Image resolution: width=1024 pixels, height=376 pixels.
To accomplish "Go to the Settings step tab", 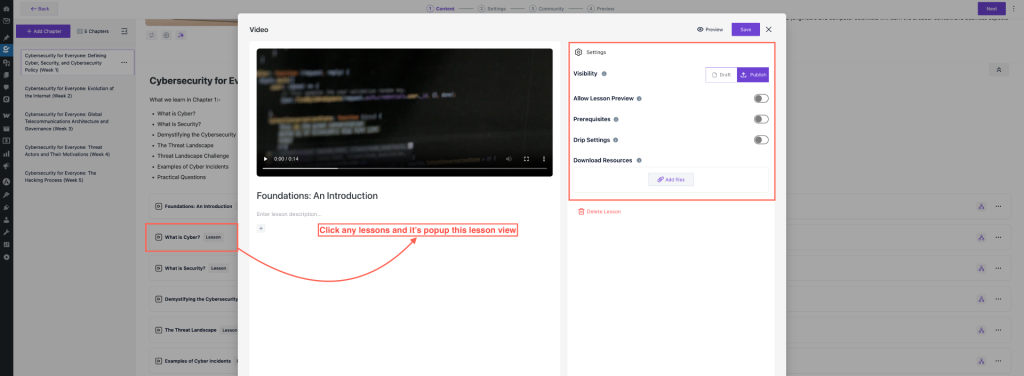I will tap(492, 8).
